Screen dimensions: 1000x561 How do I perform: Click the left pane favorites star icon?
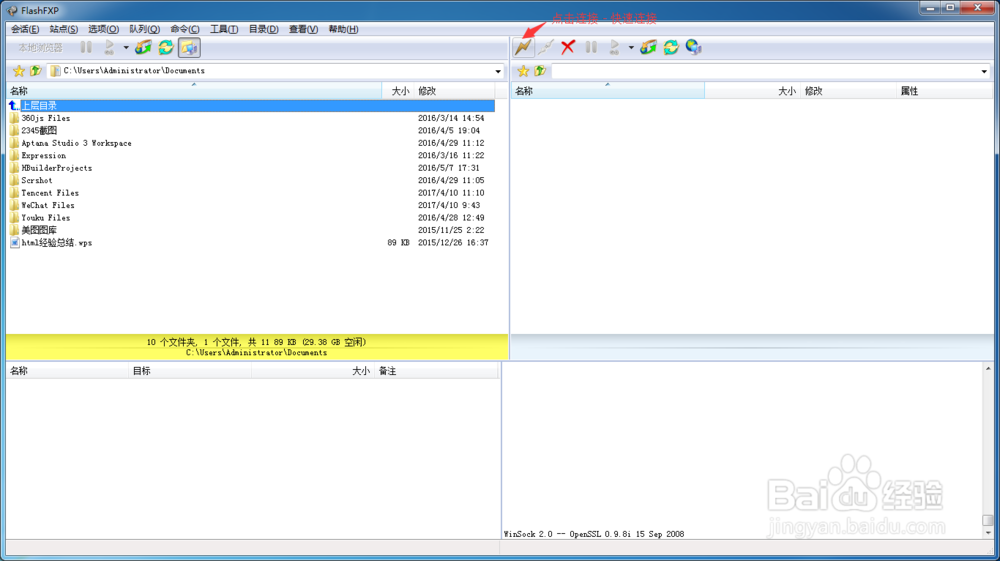pyautogui.click(x=18, y=71)
